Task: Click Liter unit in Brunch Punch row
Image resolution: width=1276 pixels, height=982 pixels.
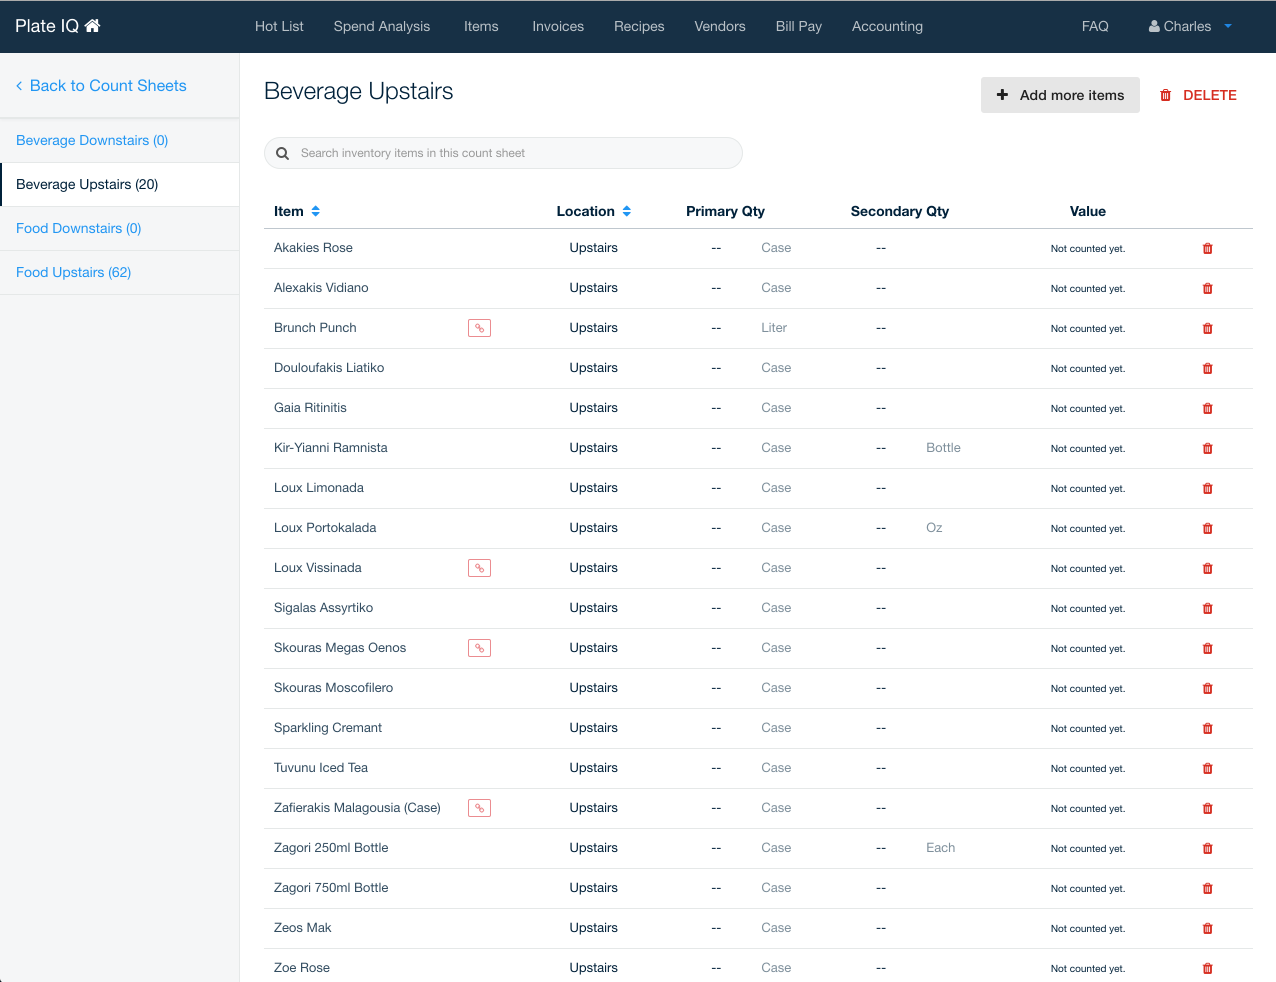Action: click(774, 328)
